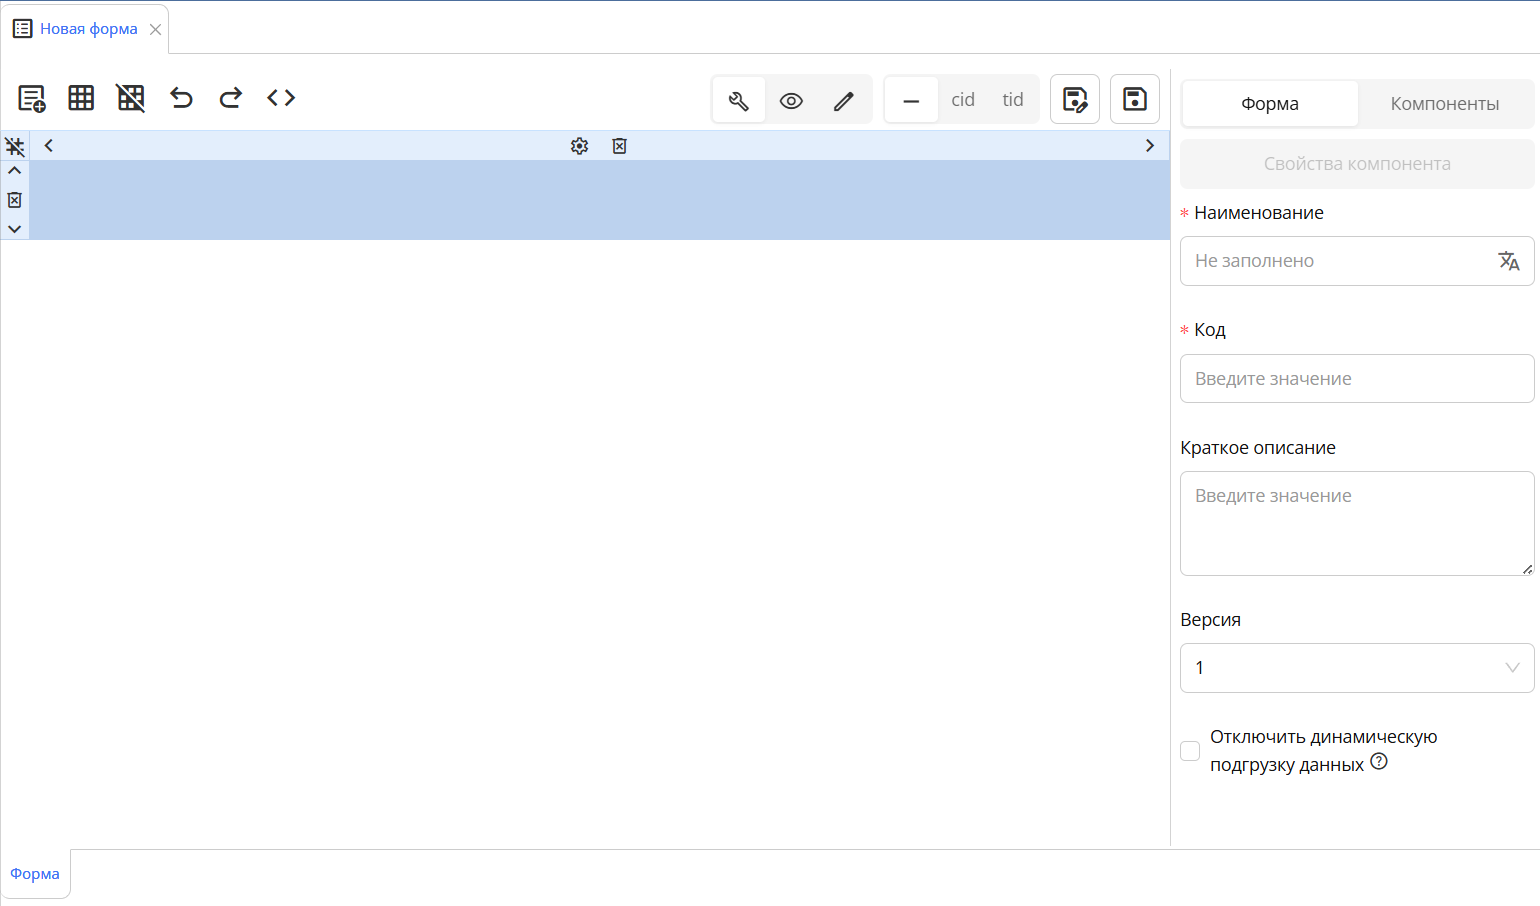Click the remove grid icon in toolbar
Image resolution: width=1540 pixels, height=906 pixels.
pos(131,98)
